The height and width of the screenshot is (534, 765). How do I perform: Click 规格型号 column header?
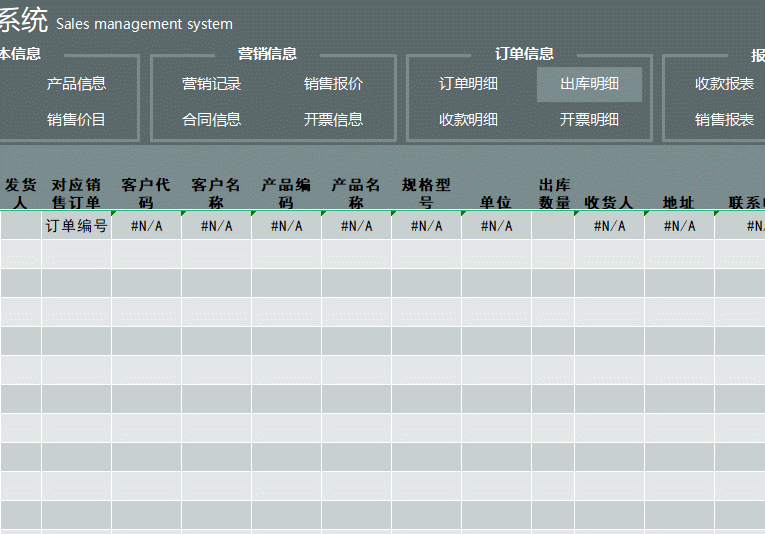tap(426, 193)
